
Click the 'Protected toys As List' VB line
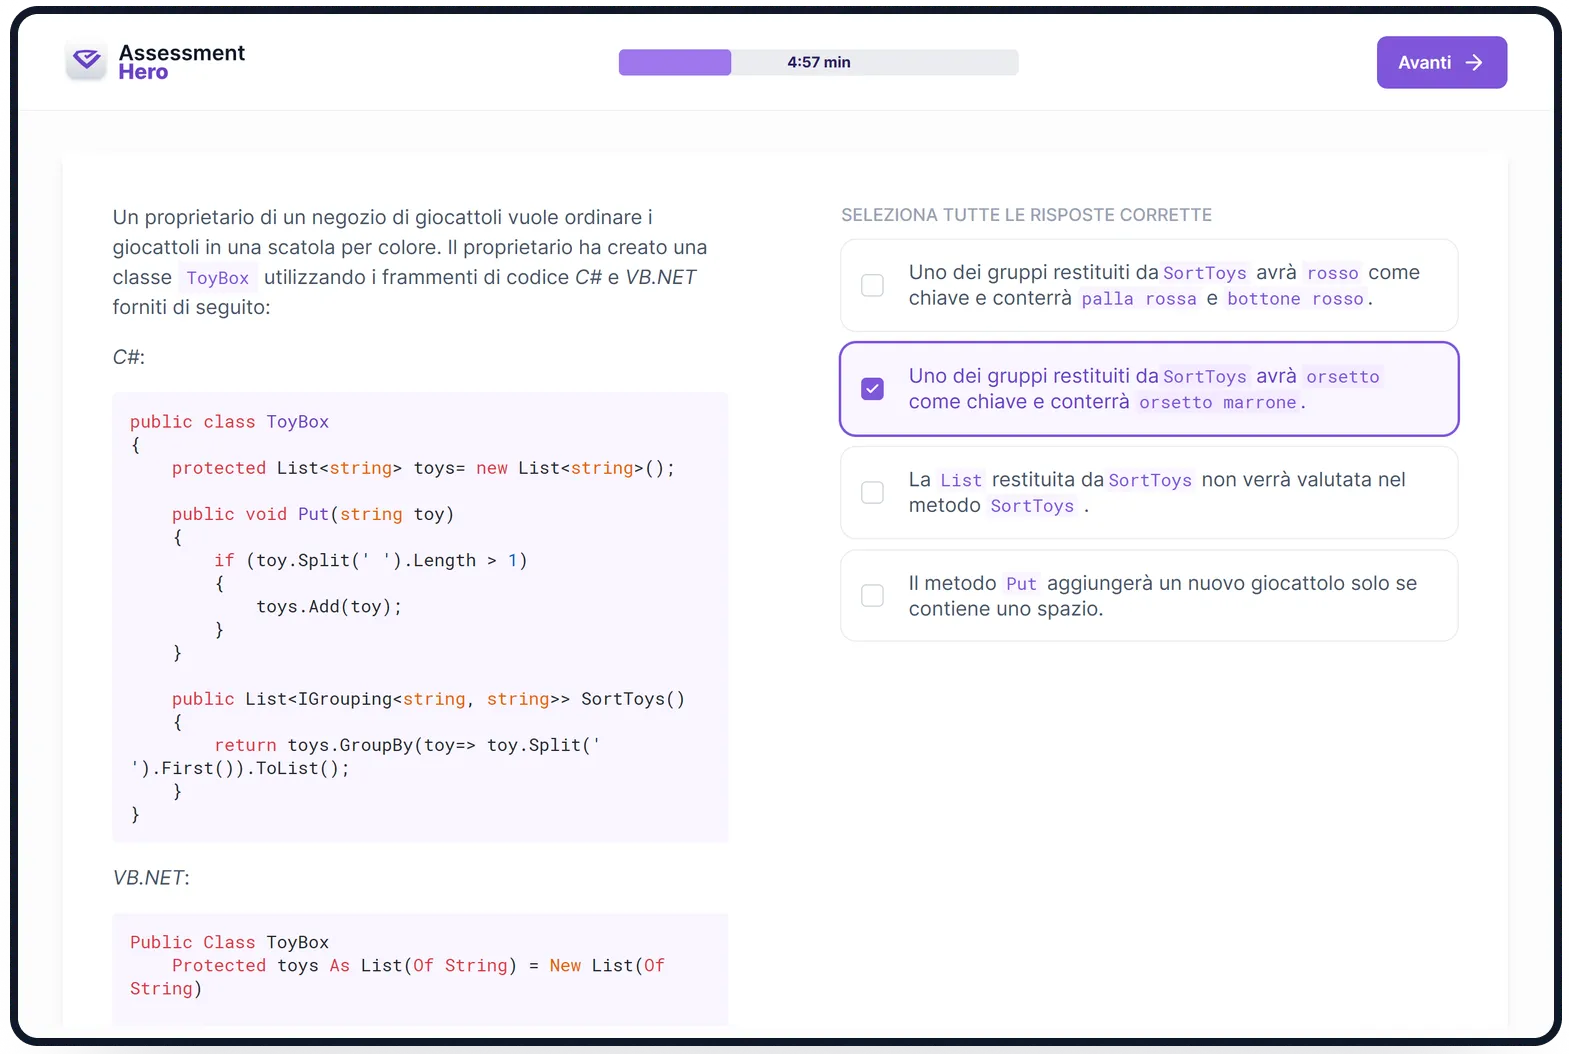coord(397,977)
